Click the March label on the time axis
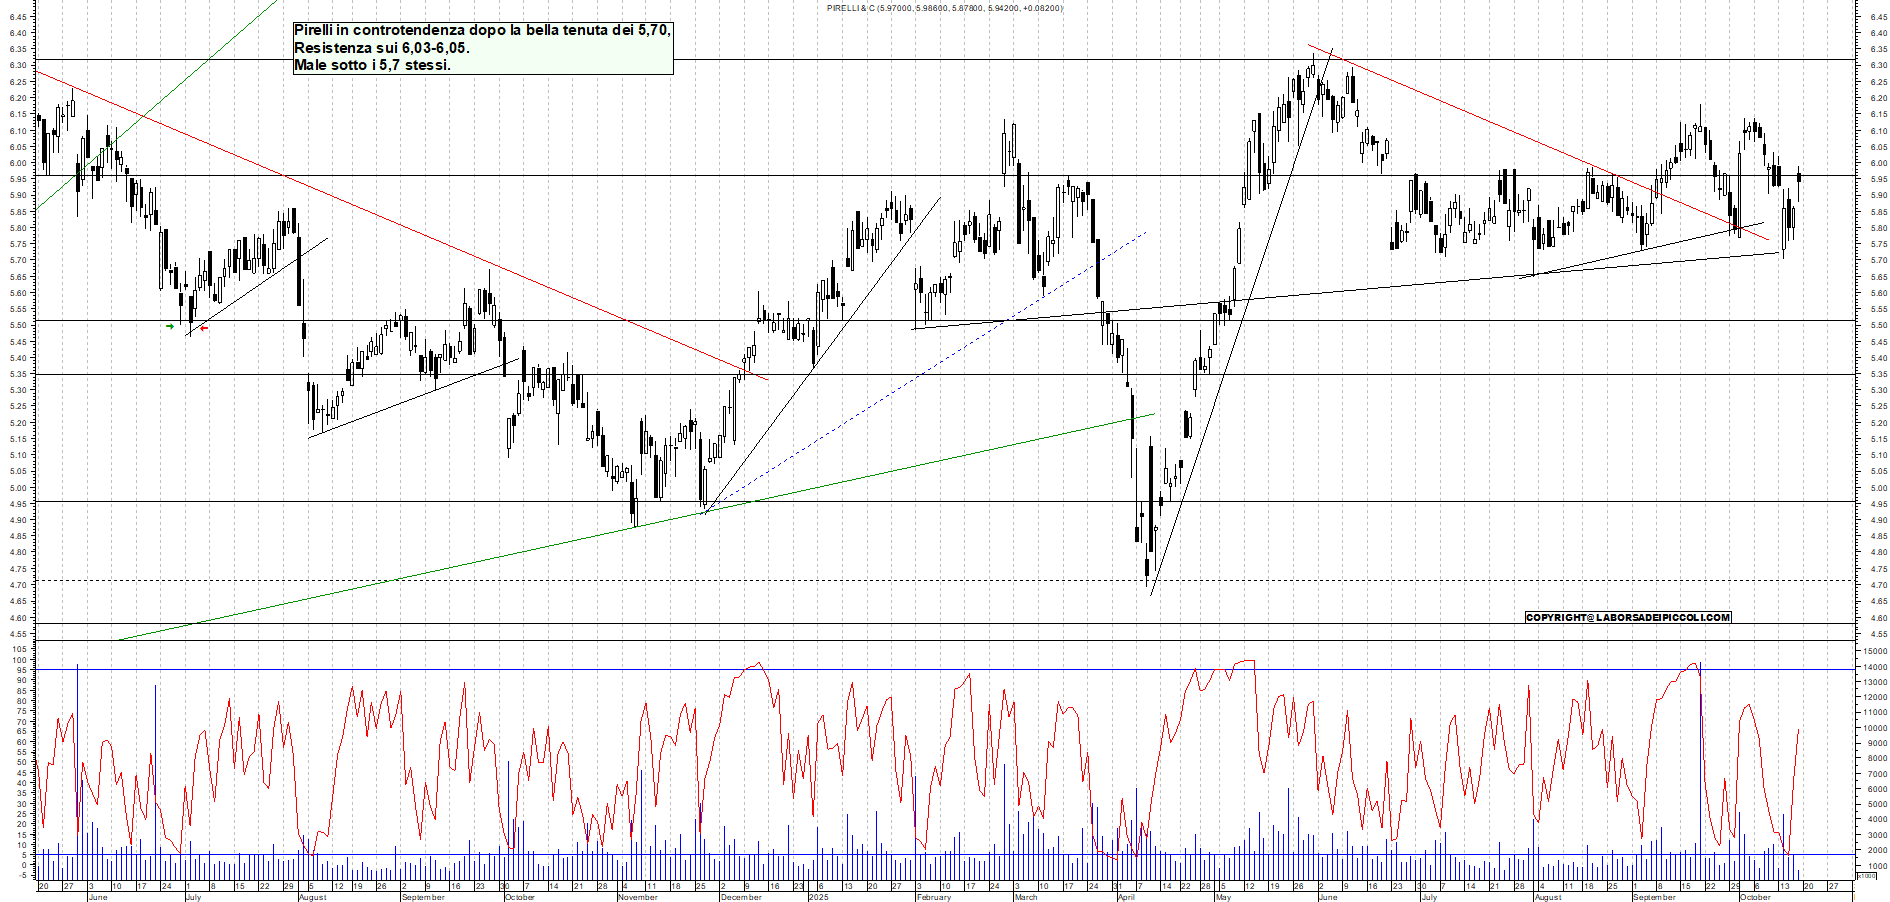 coord(1026,897)
